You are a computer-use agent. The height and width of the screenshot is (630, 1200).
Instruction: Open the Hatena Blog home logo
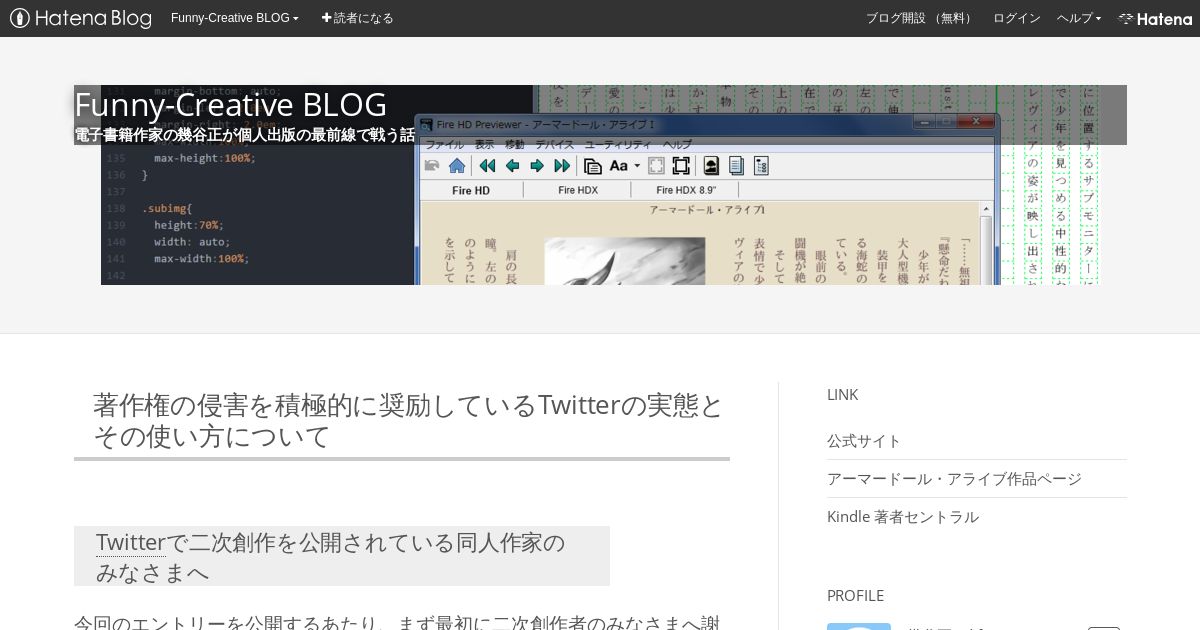tap(81, 18)
